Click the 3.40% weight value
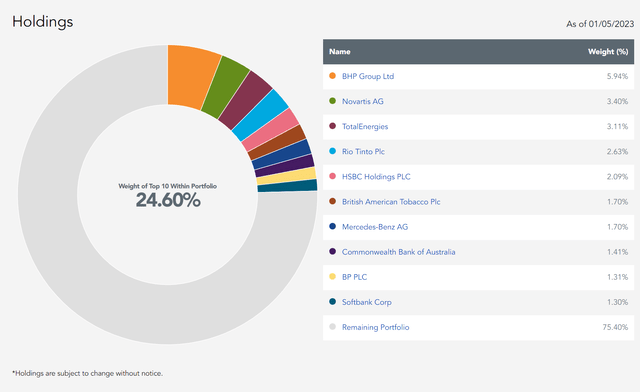The image size is (640, 392). click(x=617, y=101)
